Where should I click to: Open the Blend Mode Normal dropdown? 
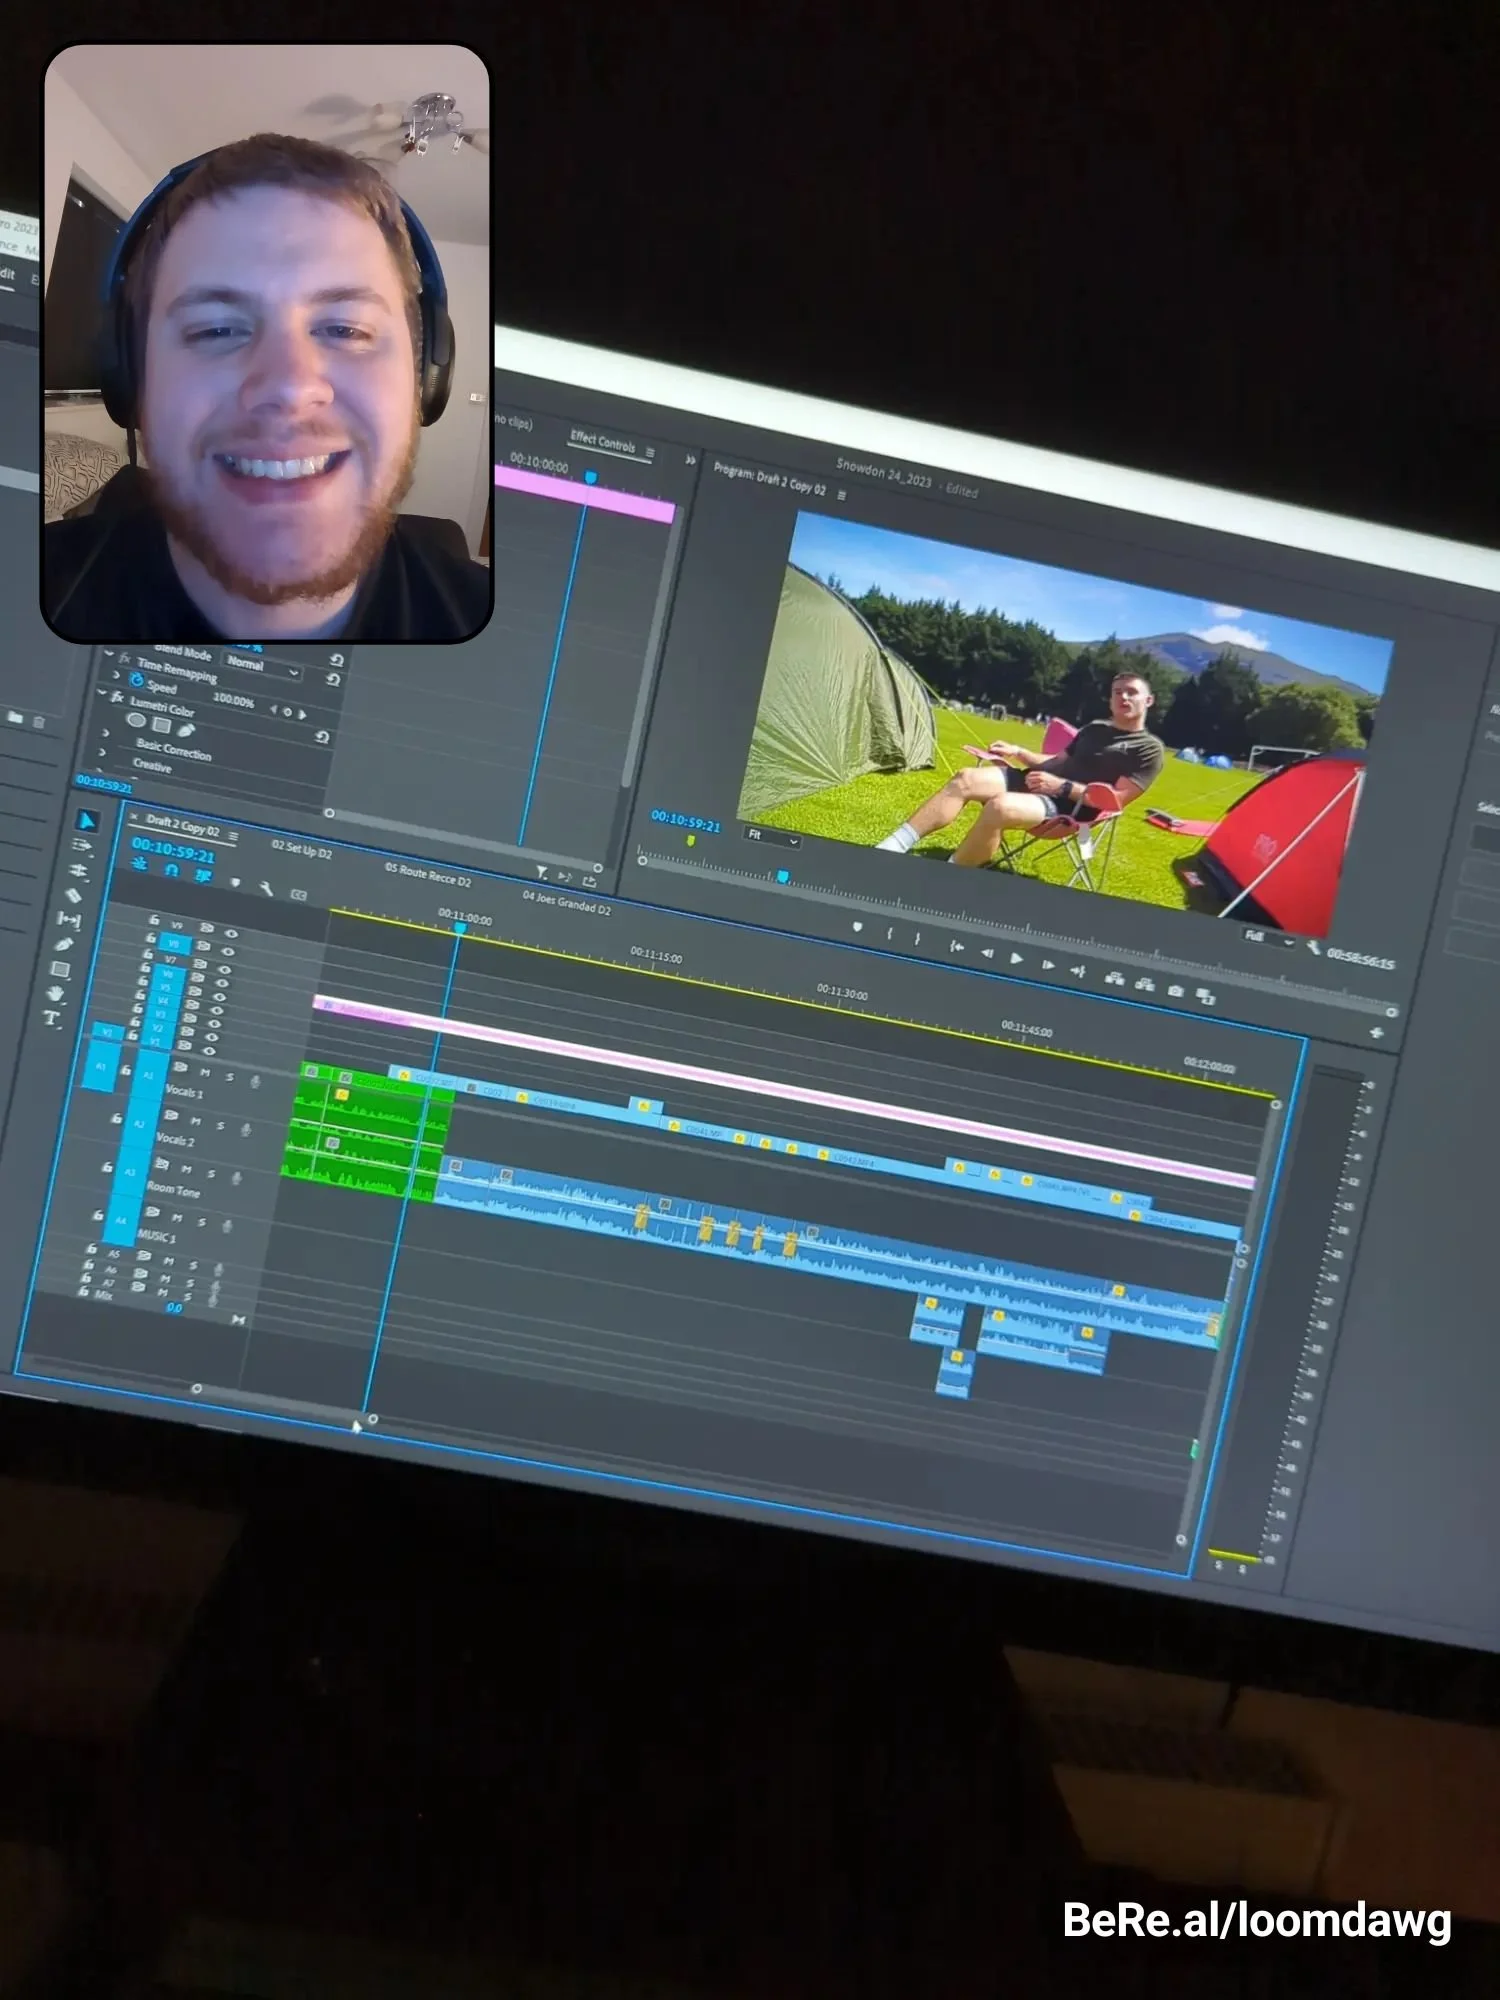pos(262,665)
